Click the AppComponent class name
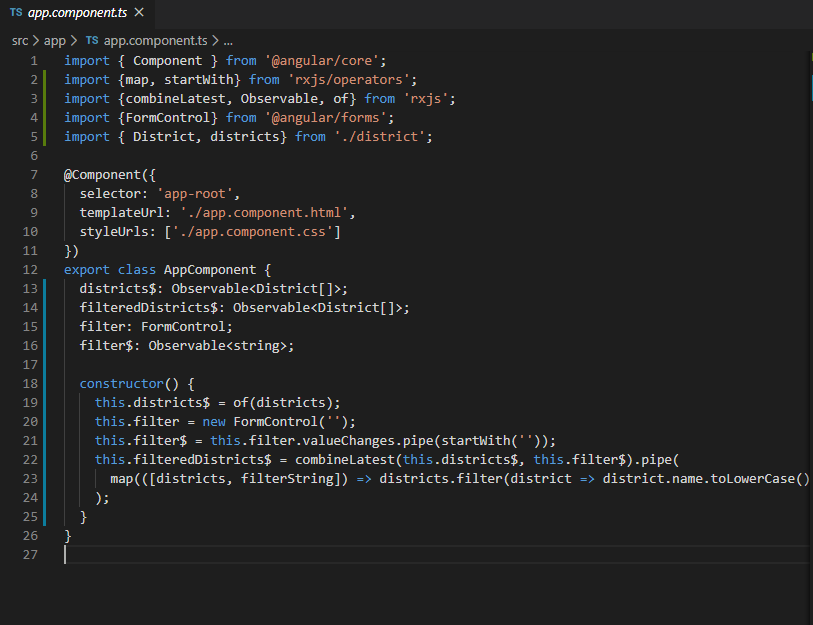Viewport: 813px width, 625px height. [210, 270]
